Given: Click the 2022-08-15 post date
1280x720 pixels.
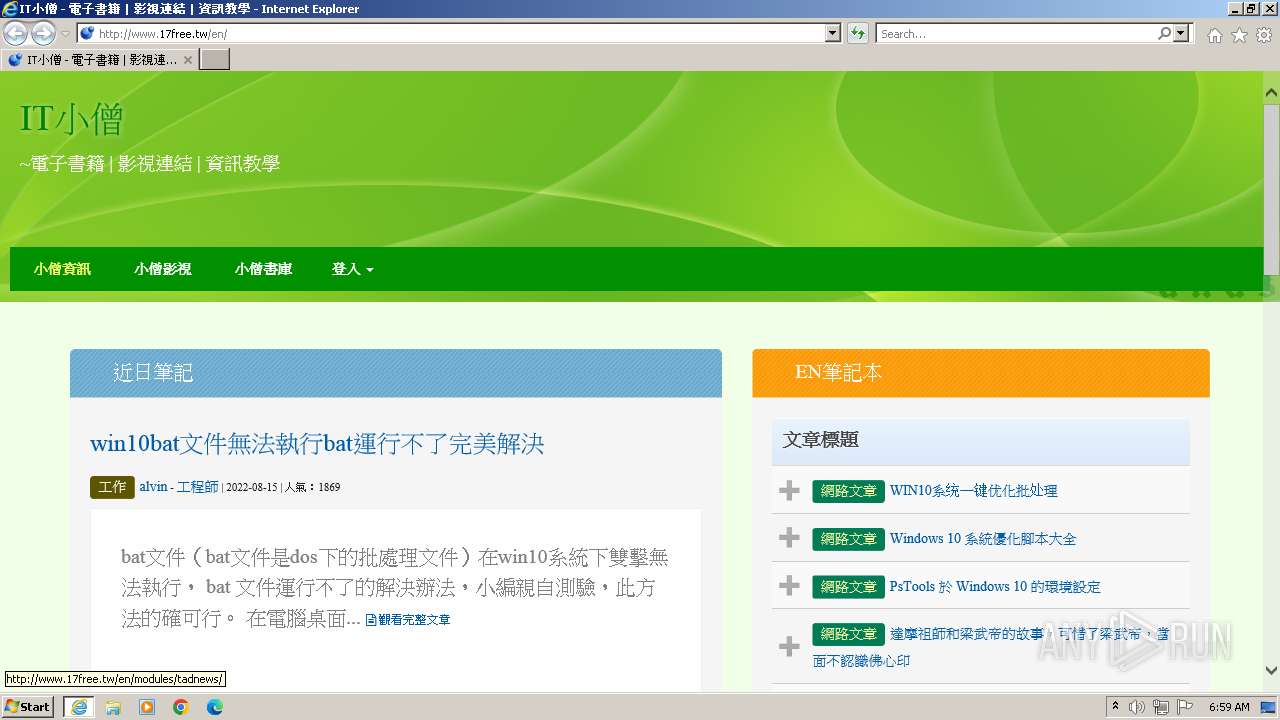Looking at the screenshot, I should click(252, 487).
